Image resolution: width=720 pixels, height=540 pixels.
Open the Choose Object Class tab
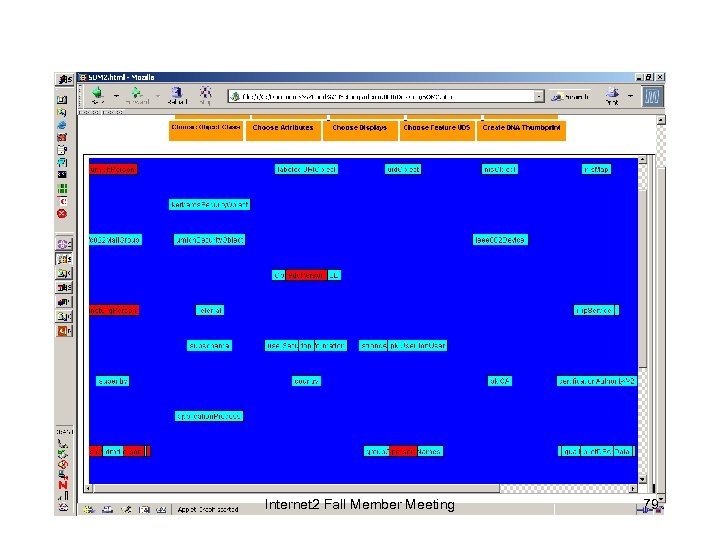206,130
